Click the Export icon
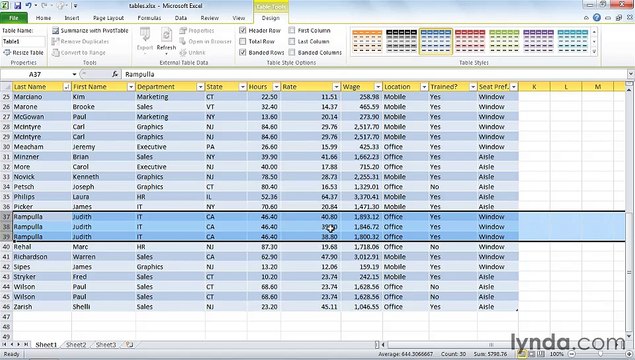This screenshot has height=360, width=635. point(145,40)
